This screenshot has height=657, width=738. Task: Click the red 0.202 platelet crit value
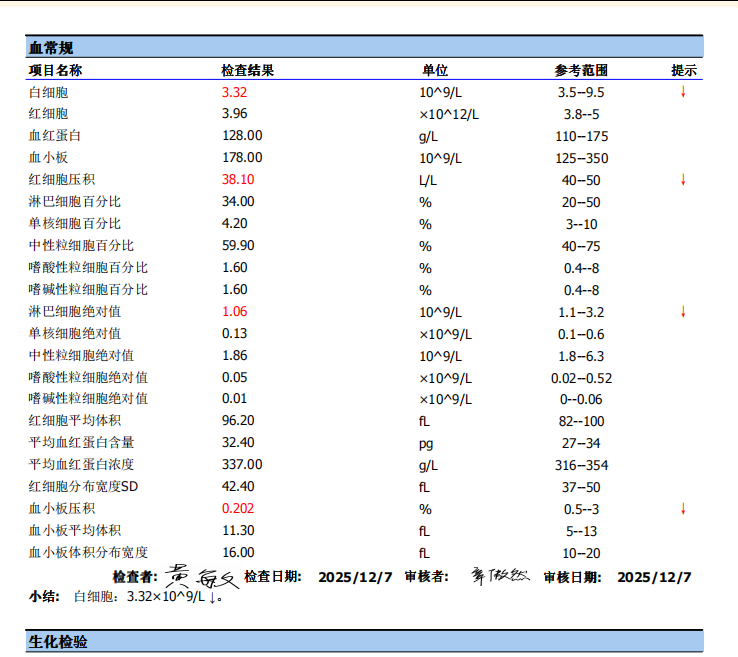coord(238,509)
